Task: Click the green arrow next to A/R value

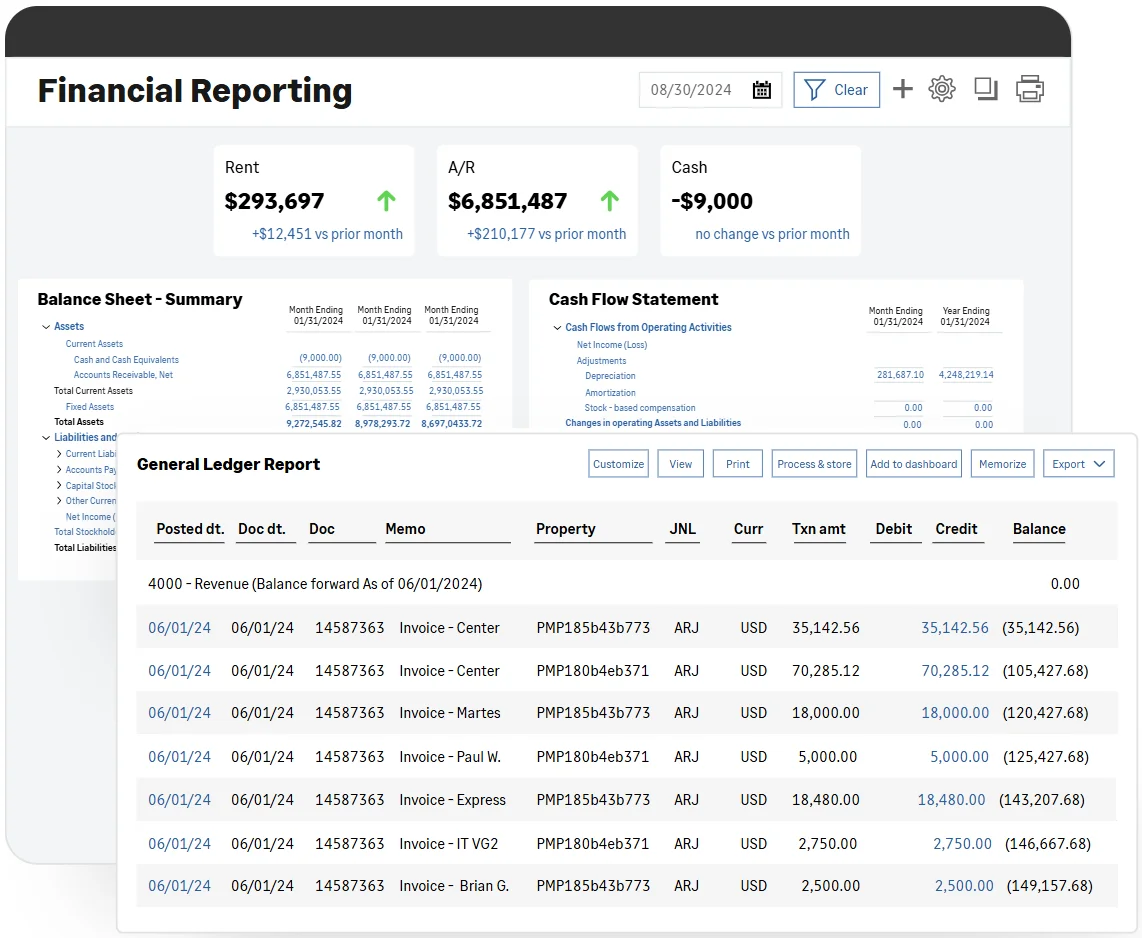Action: point(609,200)
